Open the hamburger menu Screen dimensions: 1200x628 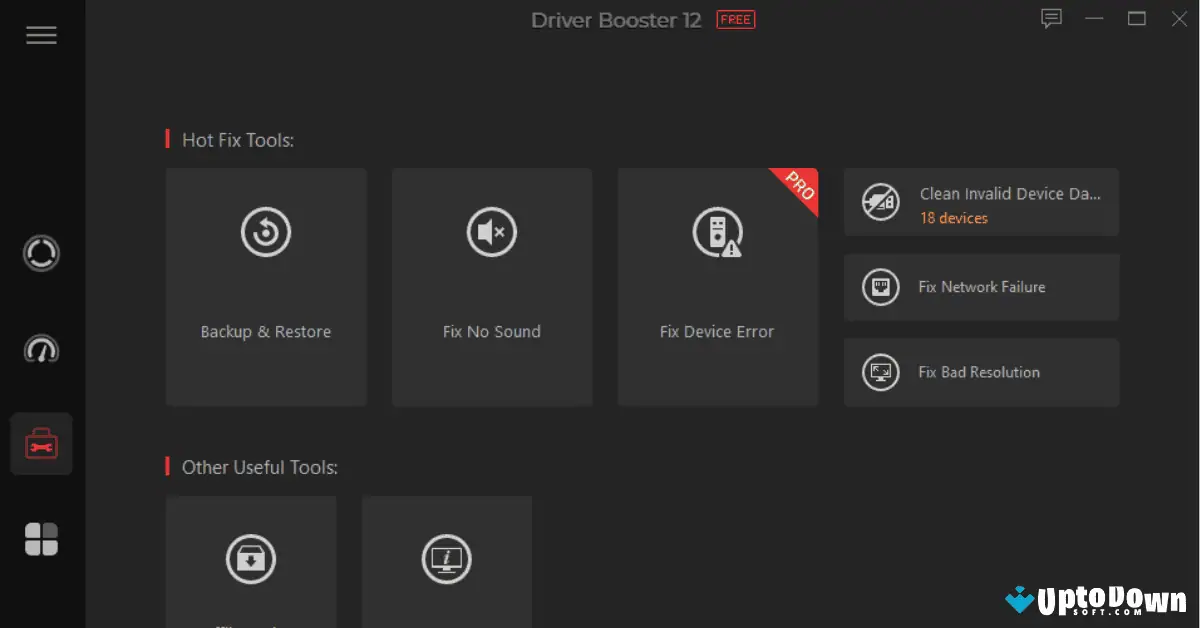[41, 35]
